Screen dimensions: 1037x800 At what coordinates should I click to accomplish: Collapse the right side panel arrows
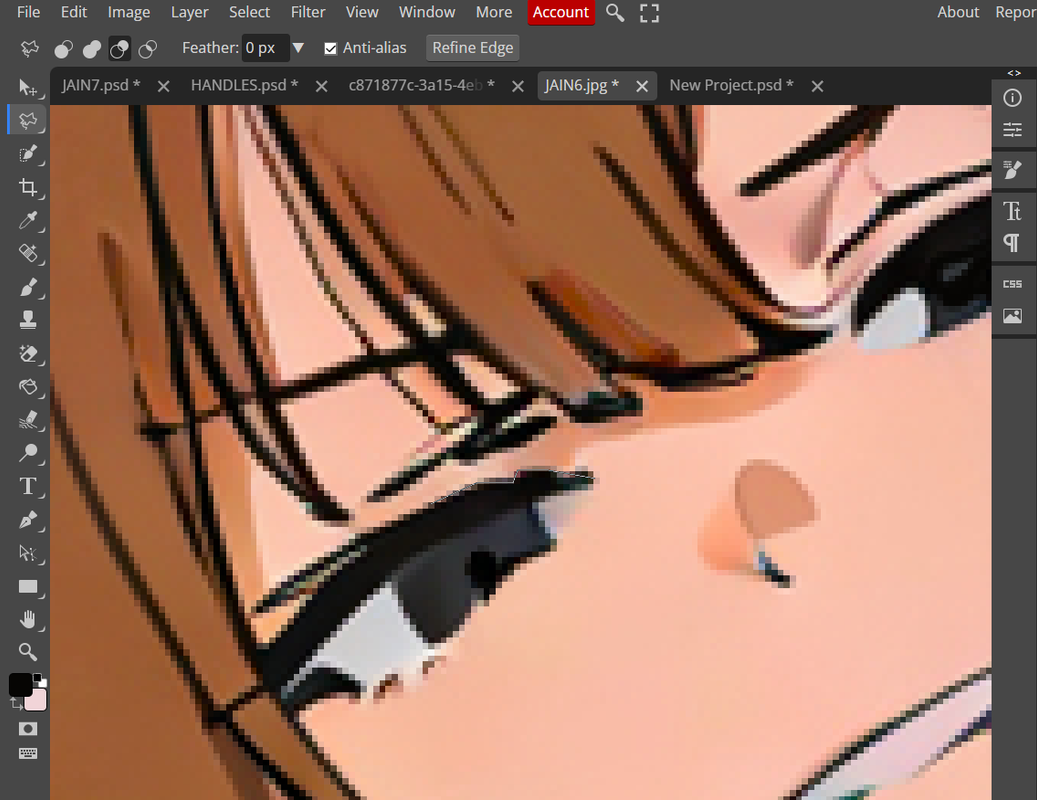(1014, 73)
